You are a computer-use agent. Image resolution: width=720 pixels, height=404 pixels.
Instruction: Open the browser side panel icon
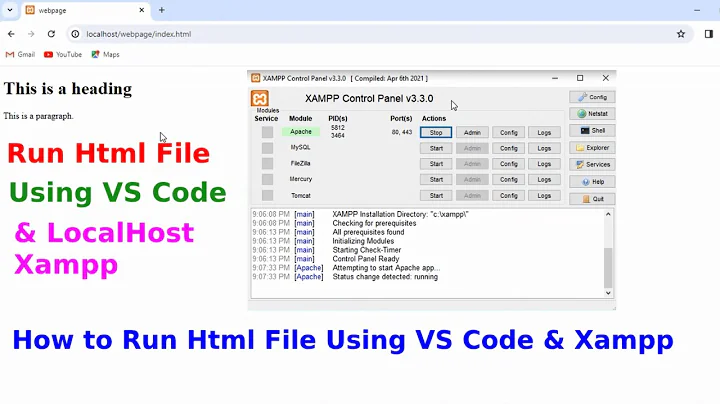point(709,34)
